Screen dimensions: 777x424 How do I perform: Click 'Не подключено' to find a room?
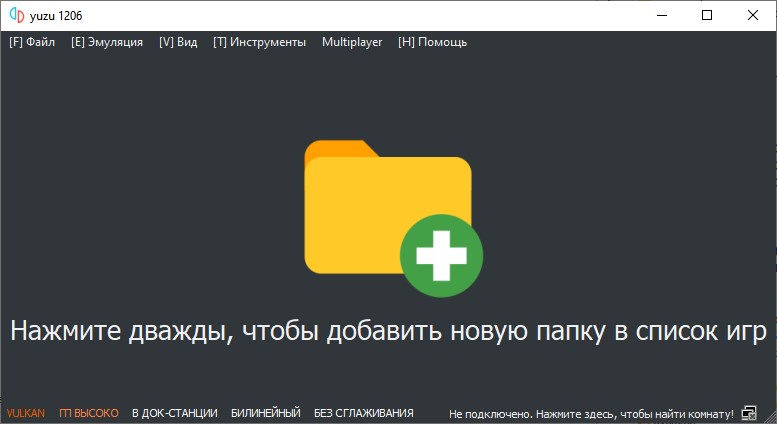(591, 414)
